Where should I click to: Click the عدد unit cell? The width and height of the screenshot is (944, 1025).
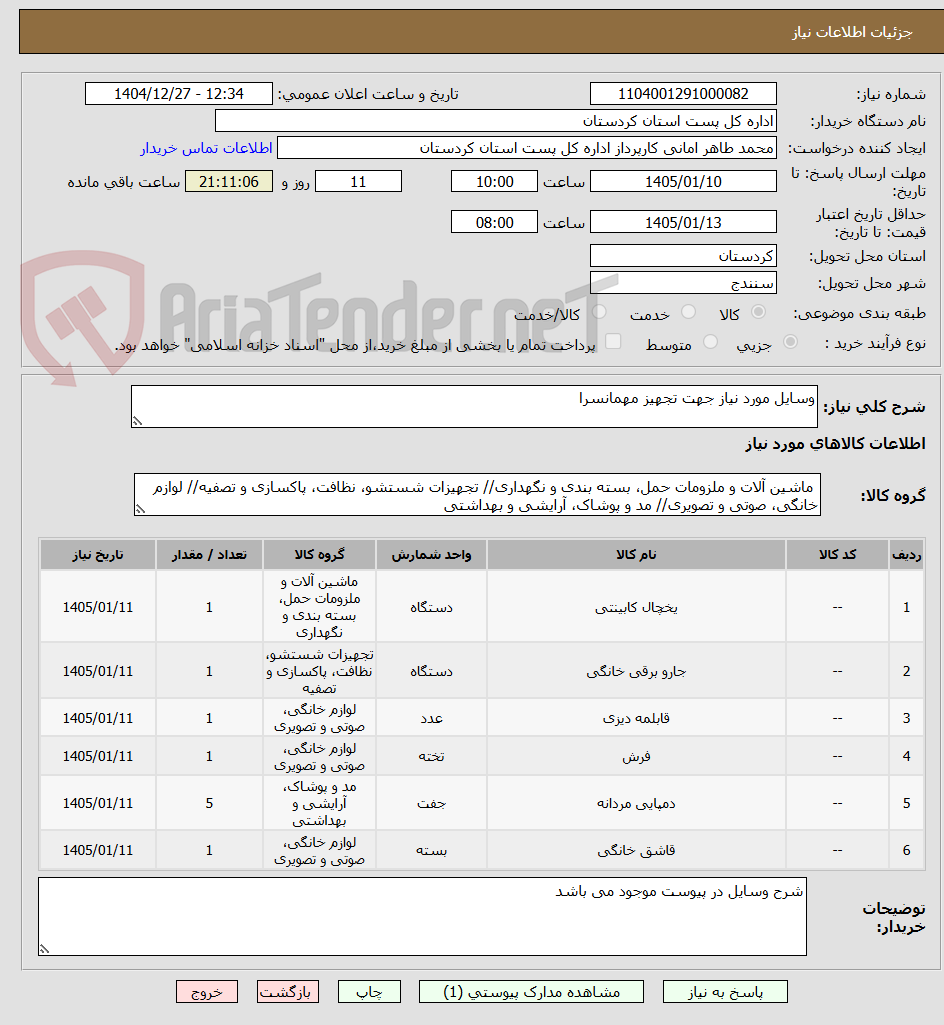431,718
